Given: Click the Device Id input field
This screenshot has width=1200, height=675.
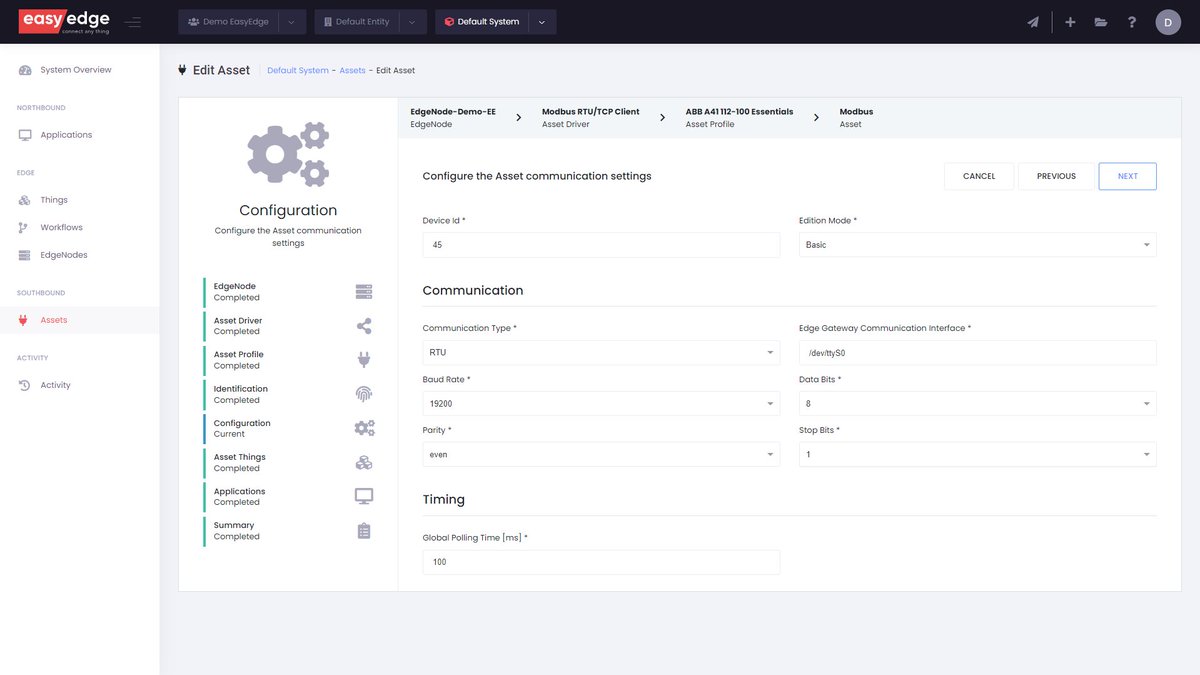Looking at the screenshot, I should point(600,243).
